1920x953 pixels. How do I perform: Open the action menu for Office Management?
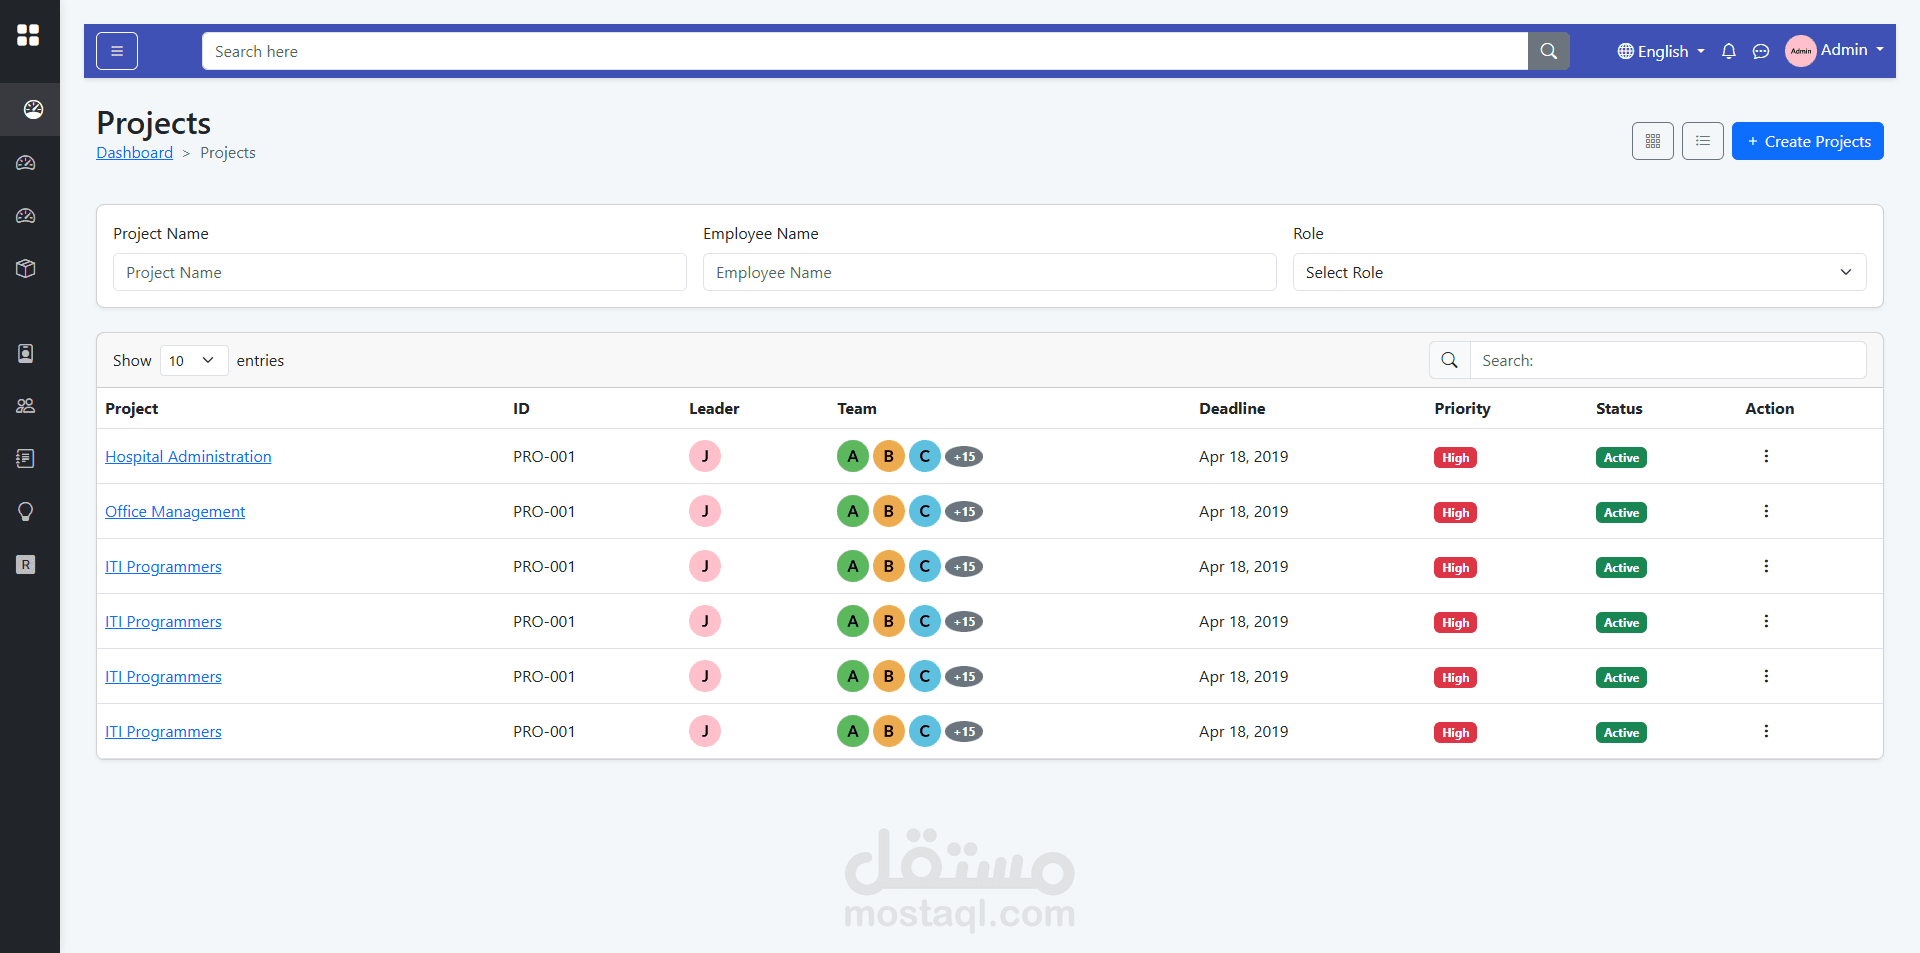coord(1766,511)
